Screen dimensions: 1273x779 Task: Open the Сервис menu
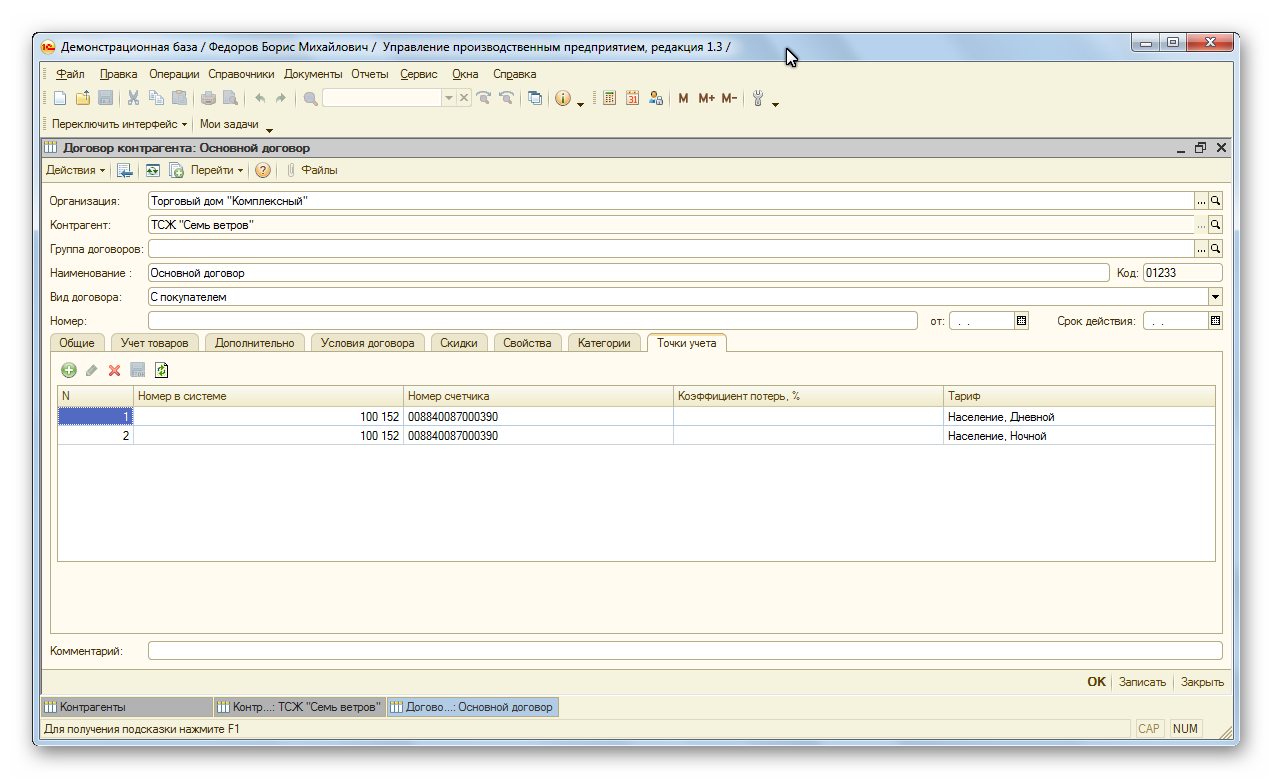click(x=419, y=74)
